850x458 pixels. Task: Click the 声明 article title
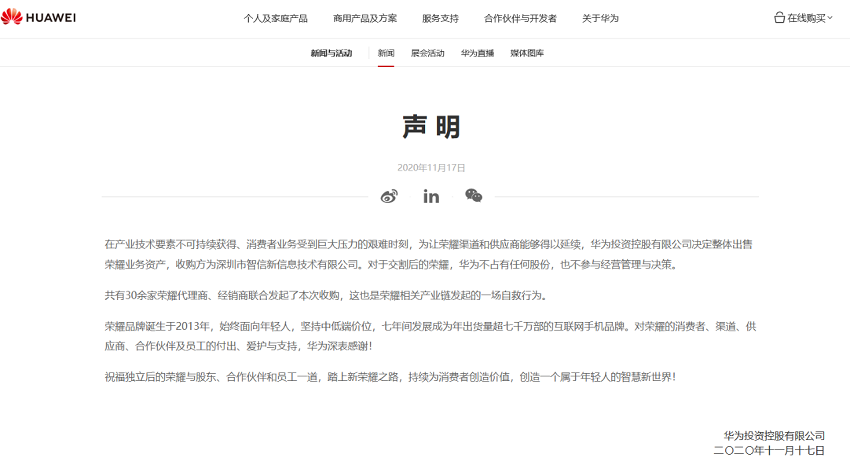tap(431, 127)
